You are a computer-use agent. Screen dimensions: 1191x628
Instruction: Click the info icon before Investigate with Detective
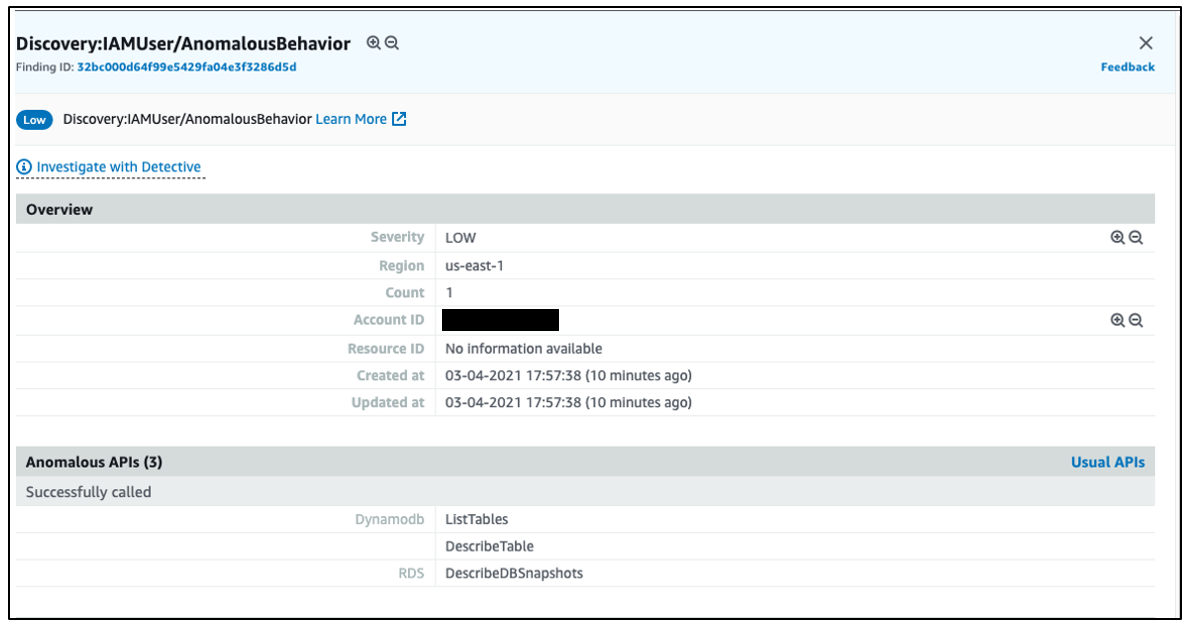tap(23, 166)
